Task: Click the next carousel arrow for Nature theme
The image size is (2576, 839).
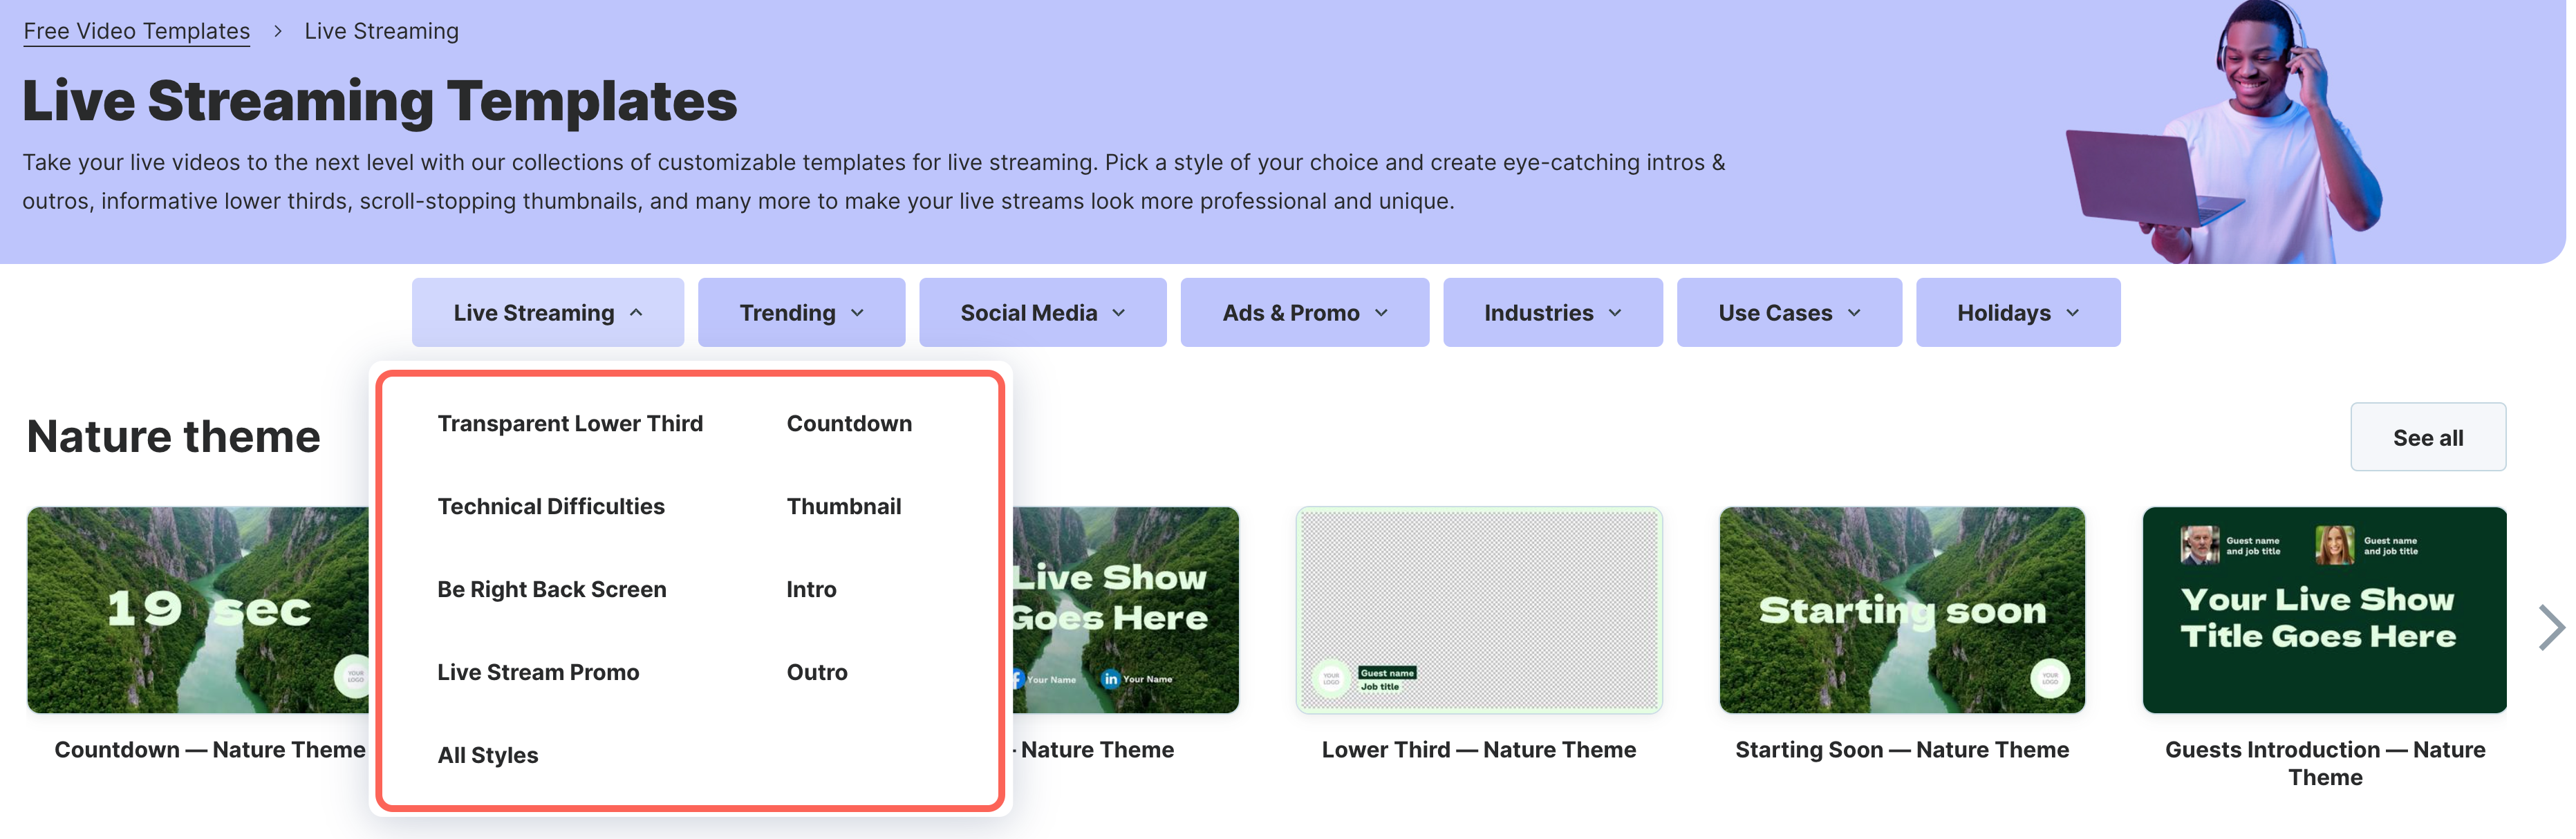Action: click(x=2551, y=628)
